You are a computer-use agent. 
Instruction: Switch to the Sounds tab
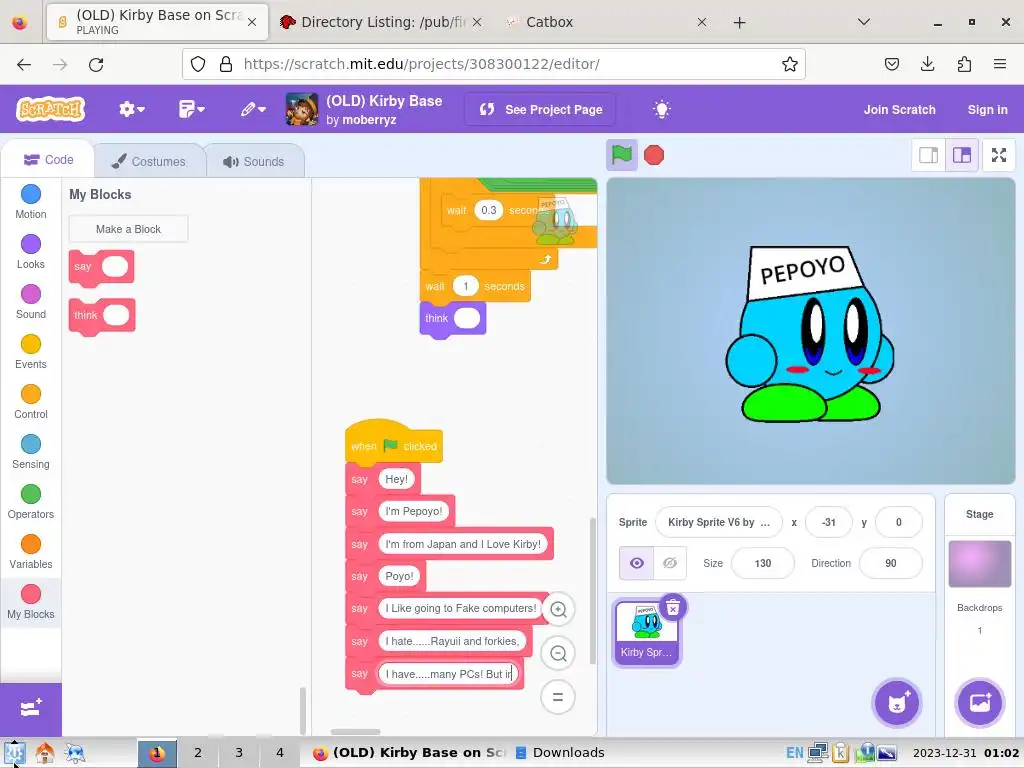[254, 161]
